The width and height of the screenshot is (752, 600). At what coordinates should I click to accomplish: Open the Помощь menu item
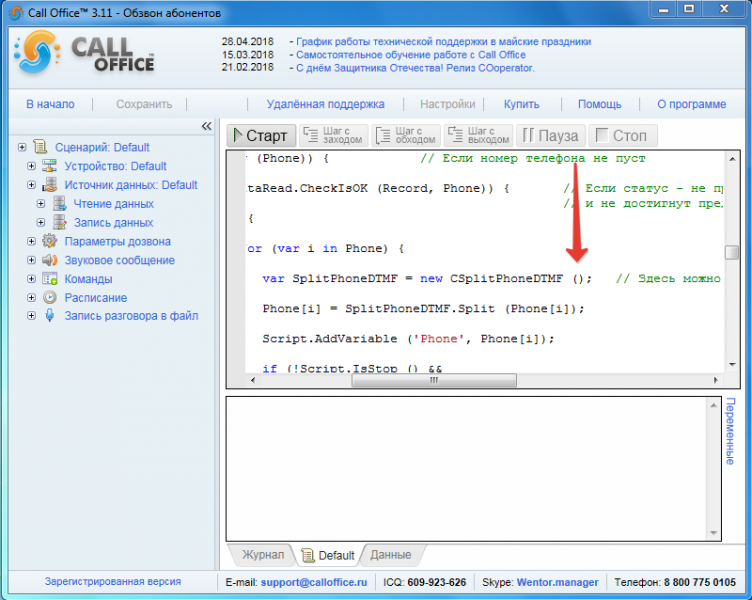(x=599, y=104)
